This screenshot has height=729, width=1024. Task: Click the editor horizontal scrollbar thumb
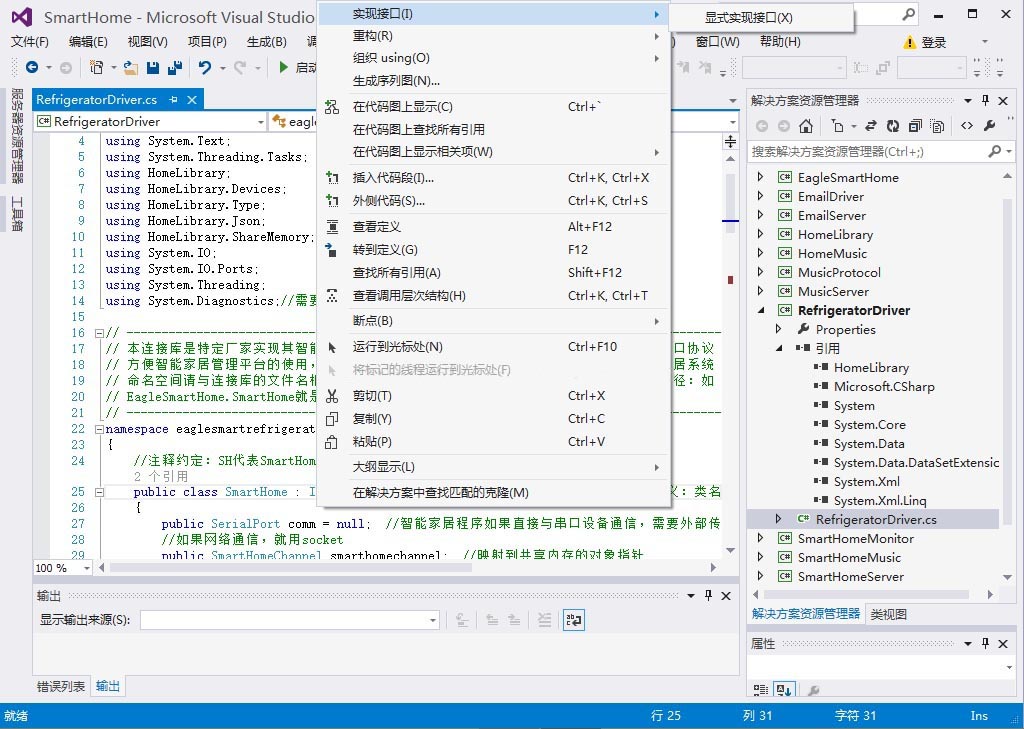click(x=290, y=568)
